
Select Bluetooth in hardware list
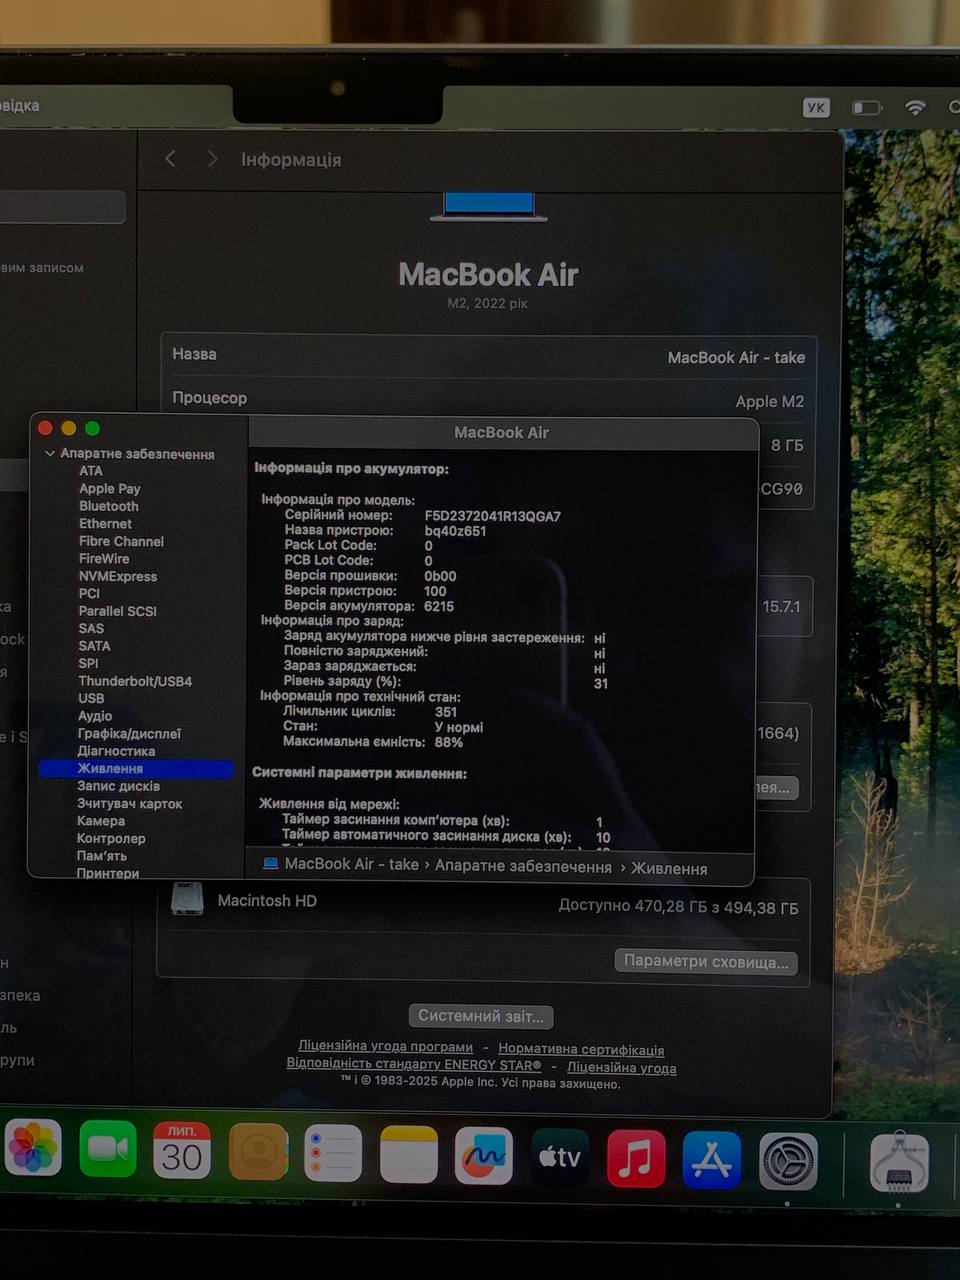point(109,506)
